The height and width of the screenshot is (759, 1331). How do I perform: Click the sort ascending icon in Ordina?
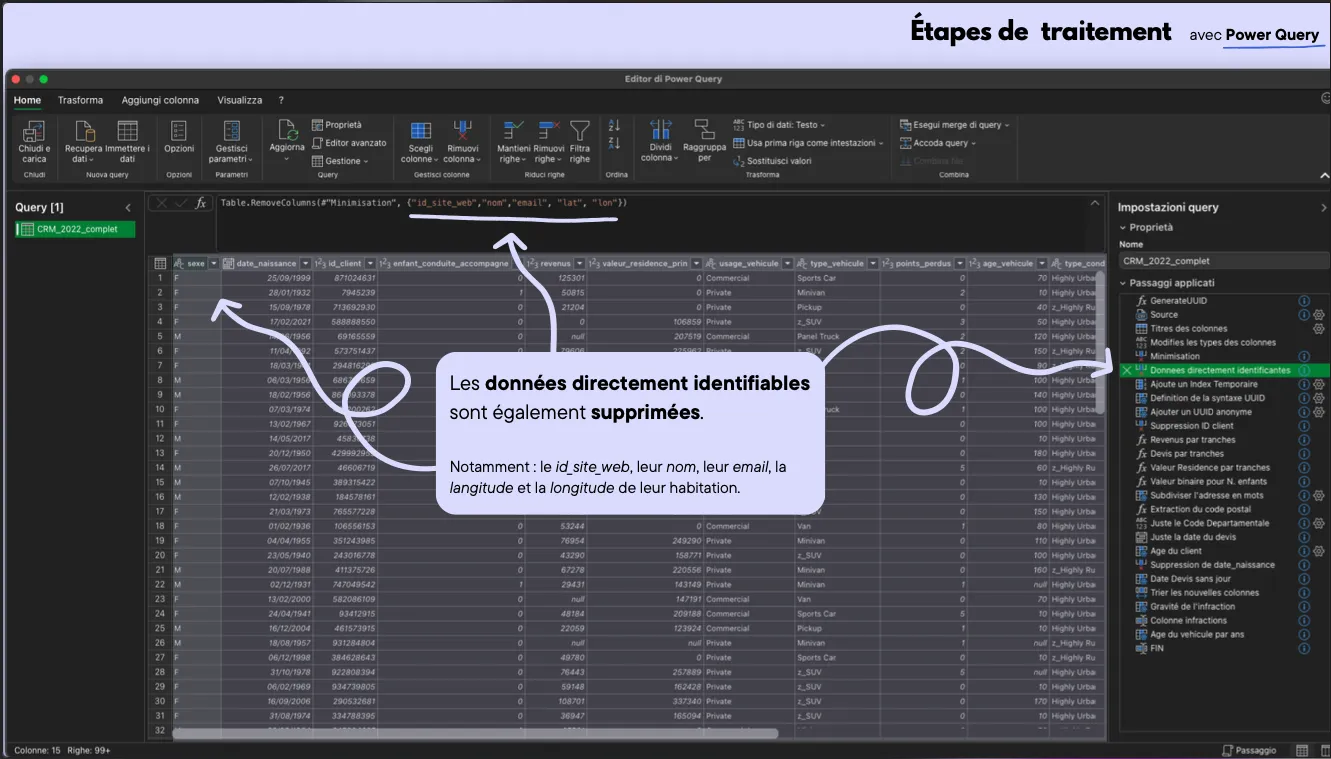pos(615,125)
